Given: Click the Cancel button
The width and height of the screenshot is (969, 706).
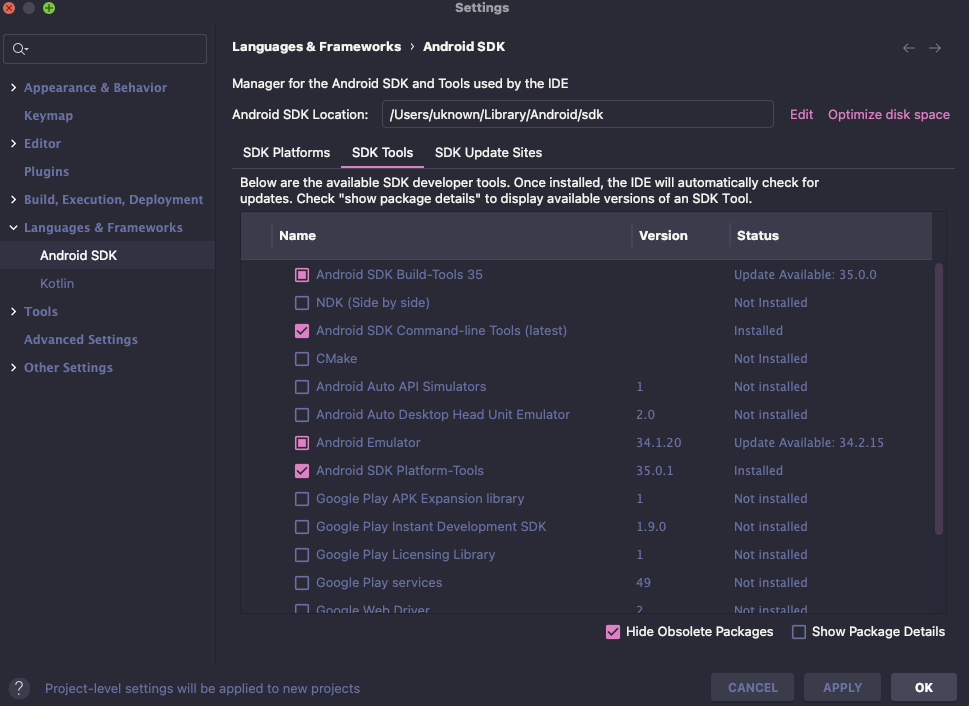Looking at the screenshot, I should coord(752,687).
